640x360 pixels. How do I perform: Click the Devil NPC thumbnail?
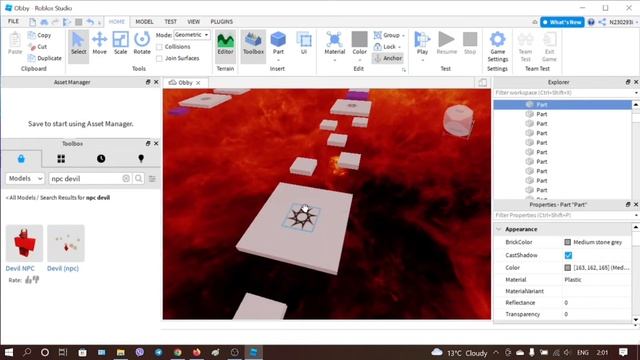[x=24, y=243]
